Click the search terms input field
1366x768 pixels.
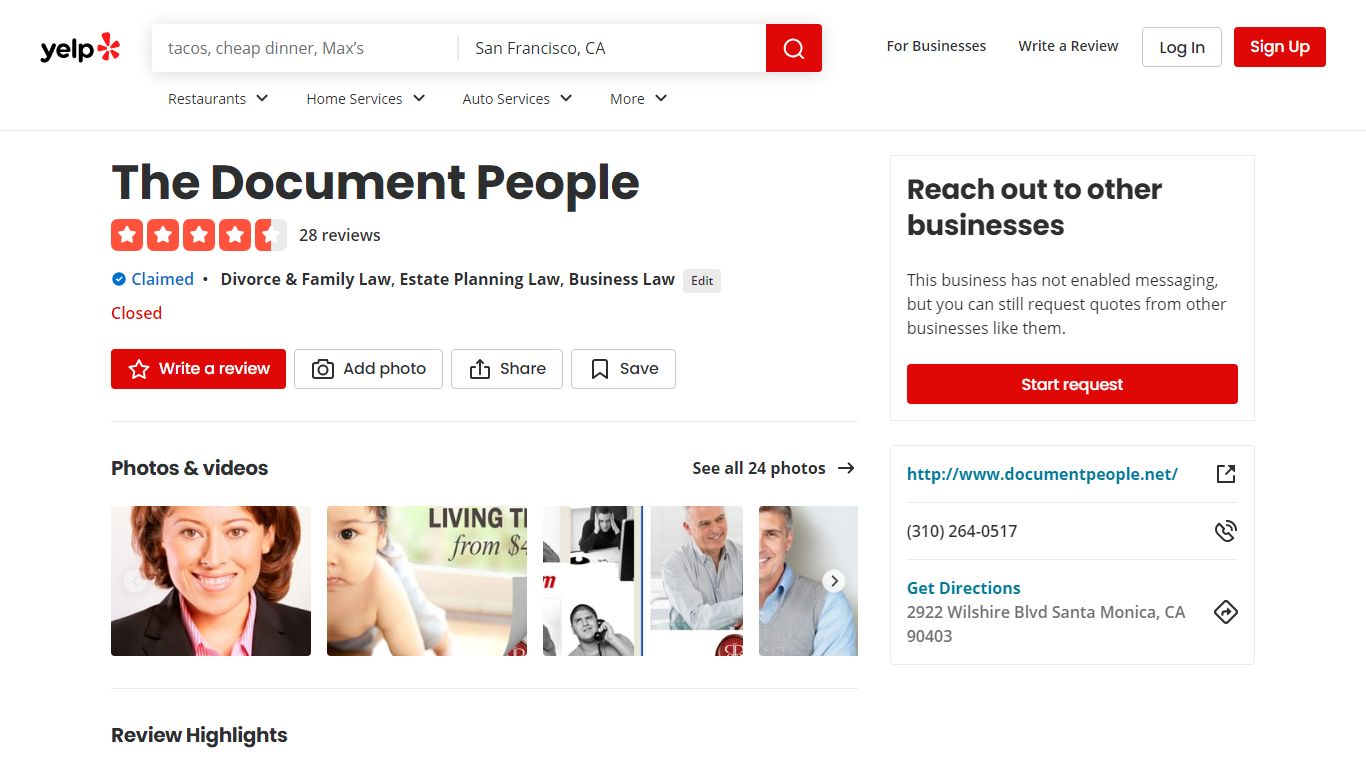(x=305, y=48)
